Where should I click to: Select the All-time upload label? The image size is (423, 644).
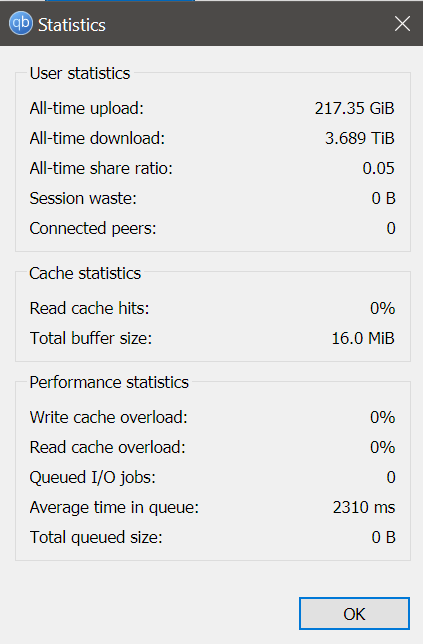(87, 108)
